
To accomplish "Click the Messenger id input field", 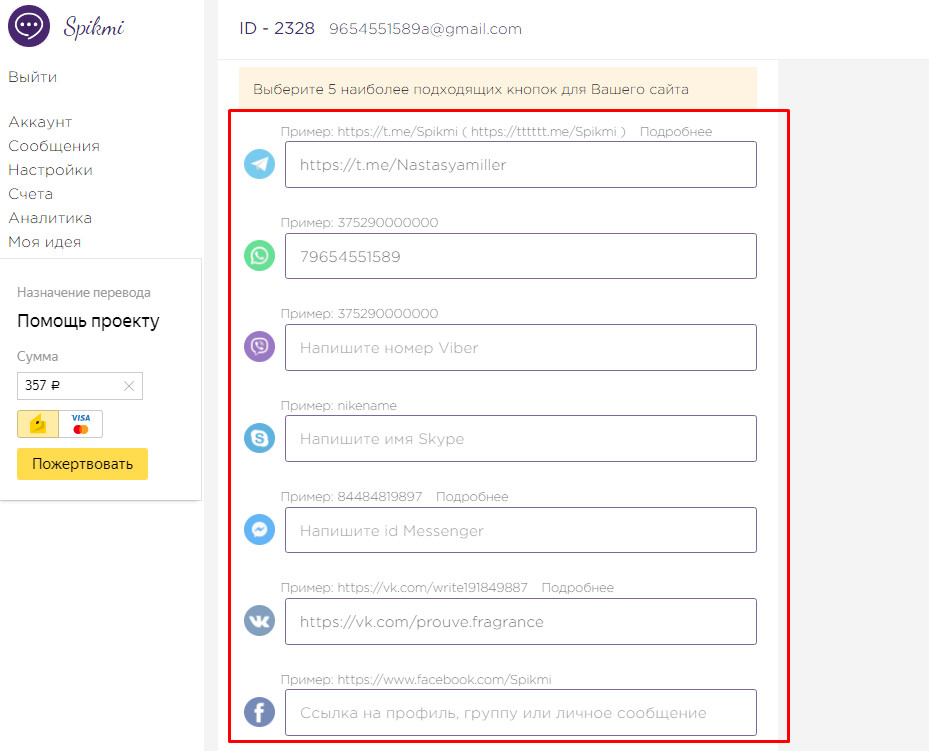I will [521, 530].
